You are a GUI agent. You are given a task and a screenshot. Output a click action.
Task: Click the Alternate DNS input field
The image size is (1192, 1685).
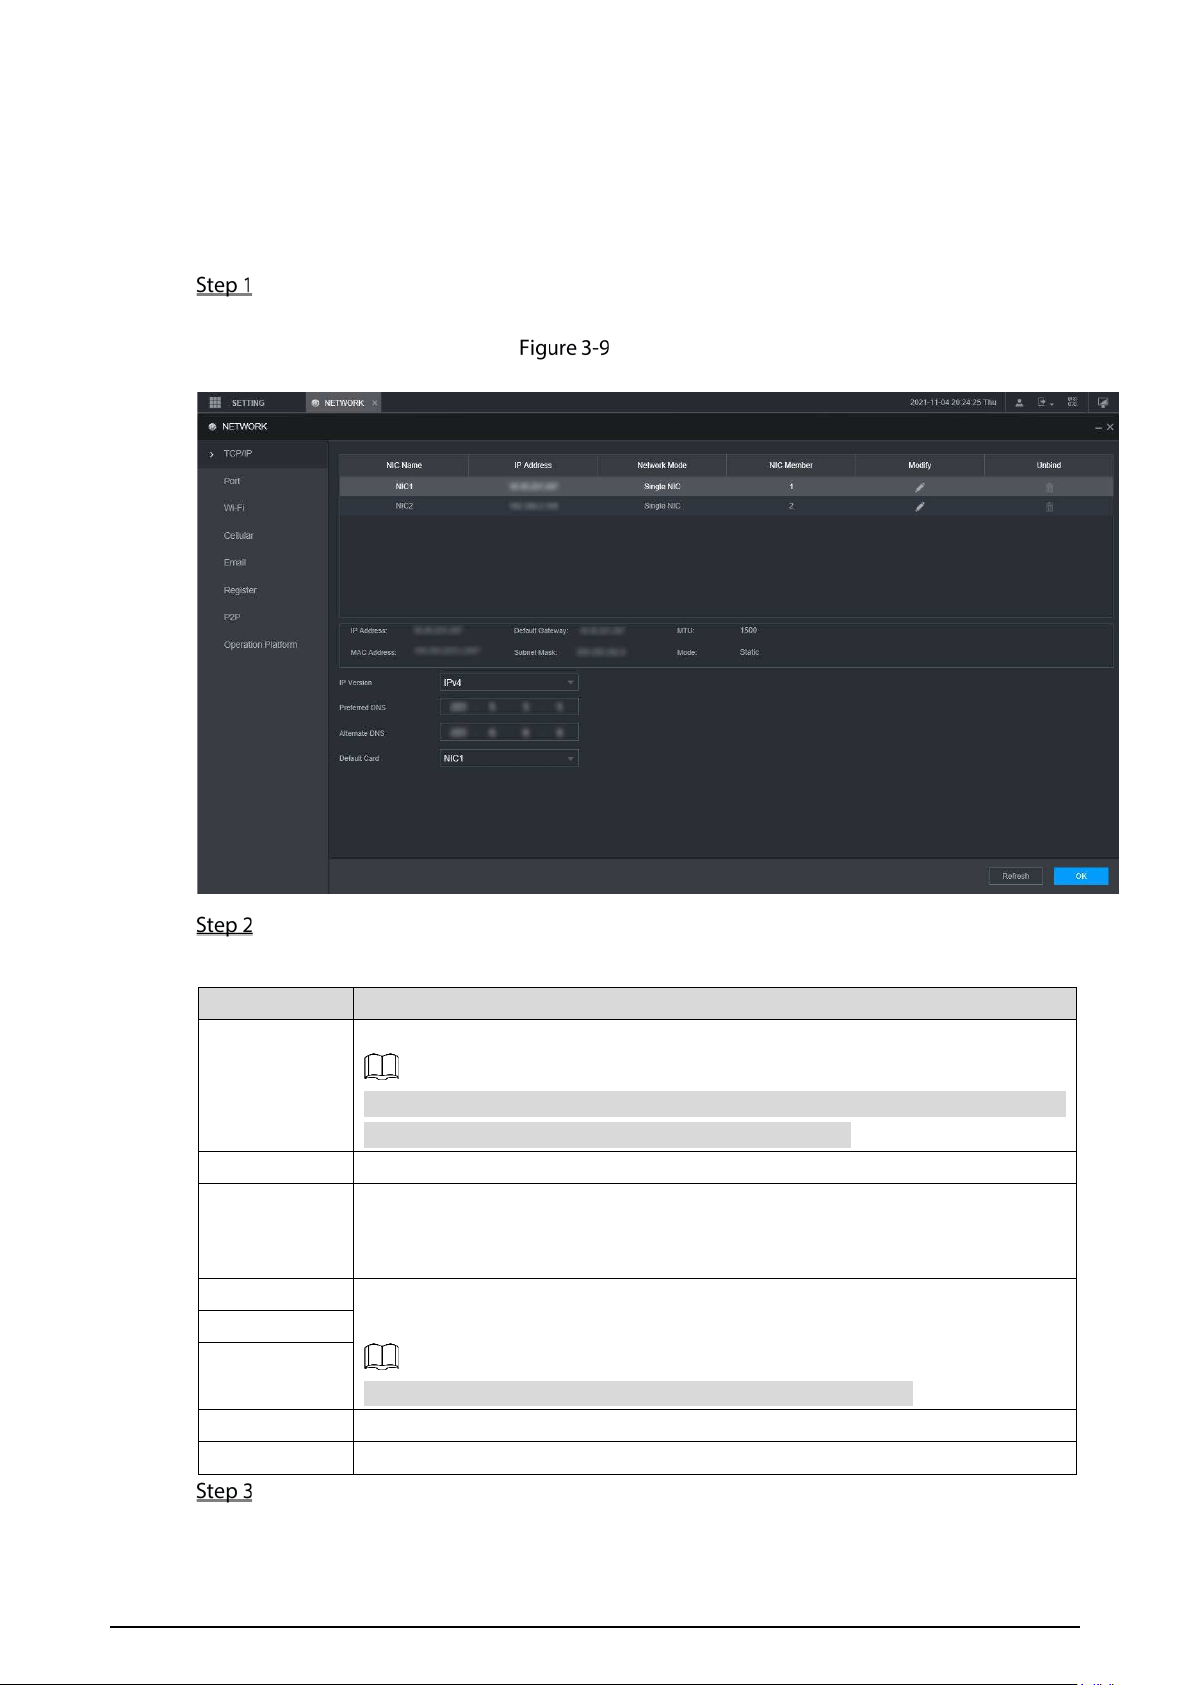point(509,732)
